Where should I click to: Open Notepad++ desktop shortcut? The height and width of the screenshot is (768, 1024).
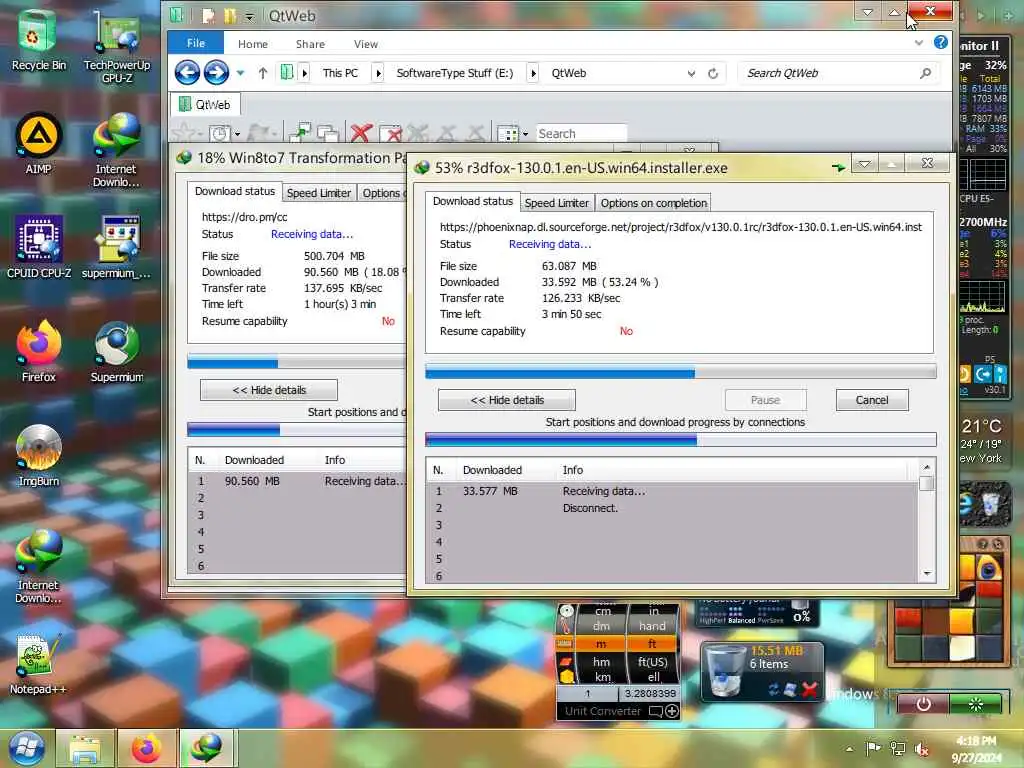coord(38,664)
